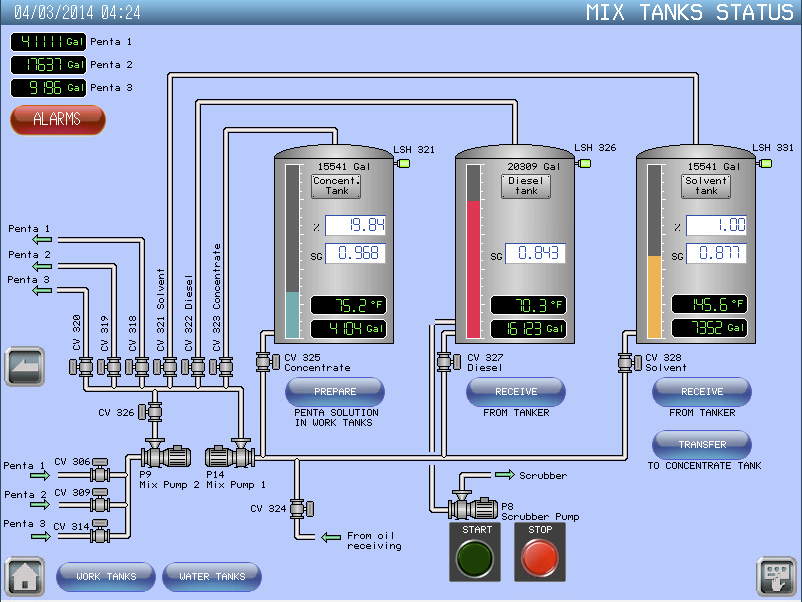The height and width of the screenshot is (602, 802).
Task: Open the WORK TANKS screen
Action: (106, 577)
